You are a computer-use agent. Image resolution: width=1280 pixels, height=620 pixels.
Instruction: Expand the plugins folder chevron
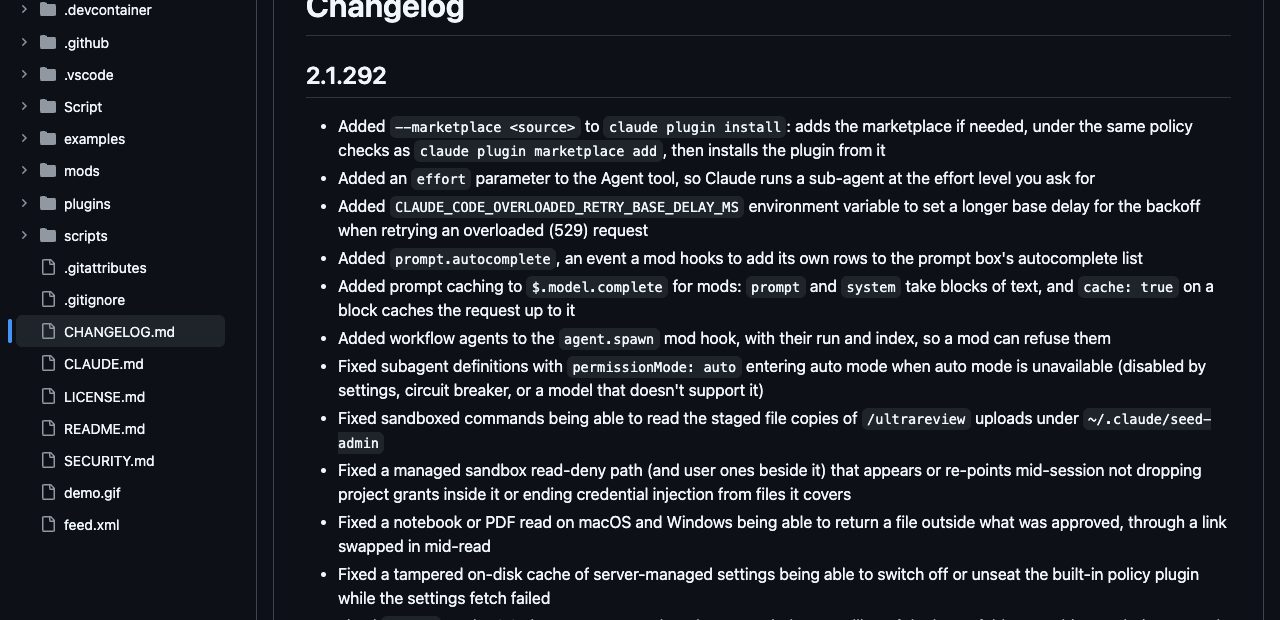click(24, 203)
